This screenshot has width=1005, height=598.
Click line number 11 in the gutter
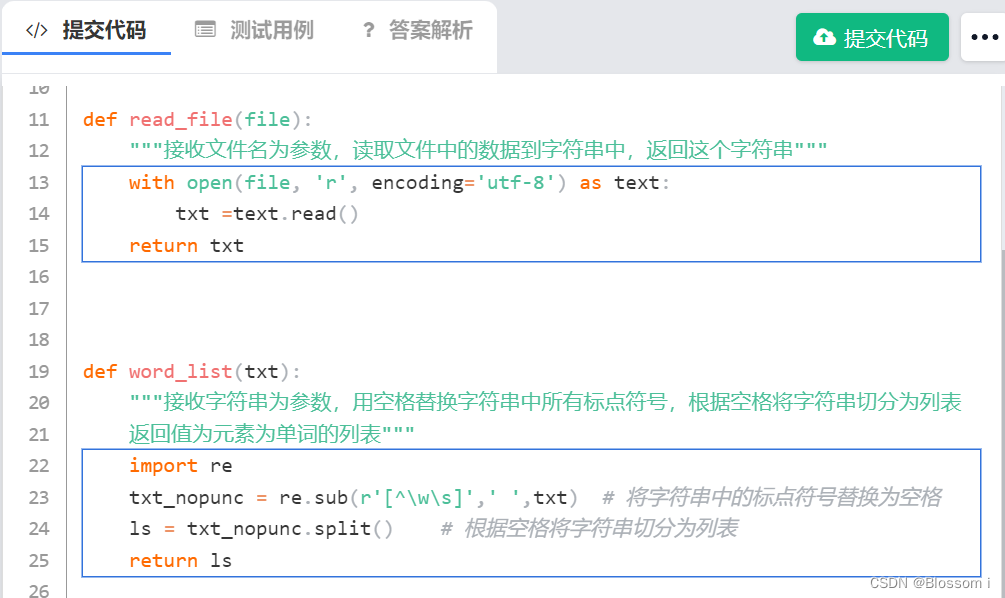(x=39, y=120)
